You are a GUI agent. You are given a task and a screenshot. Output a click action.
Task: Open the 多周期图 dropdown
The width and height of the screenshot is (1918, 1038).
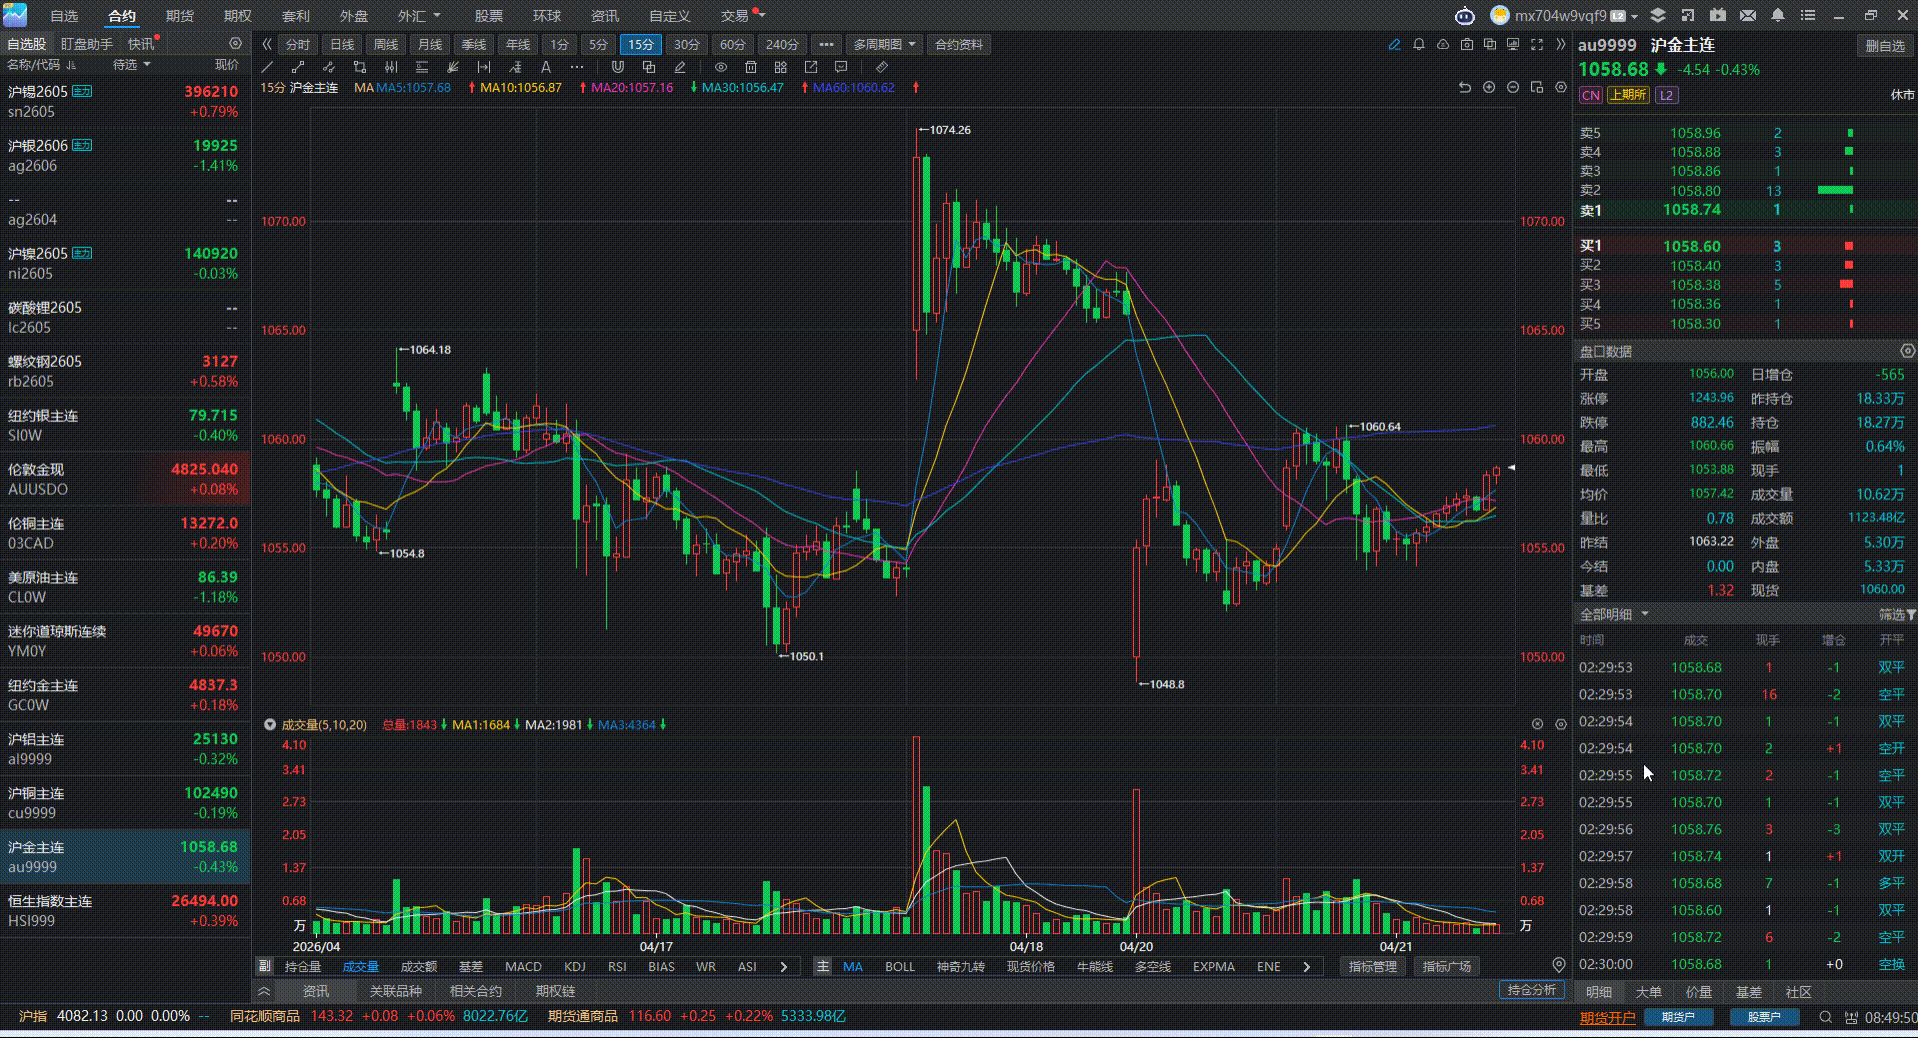(x=883, y=44)
